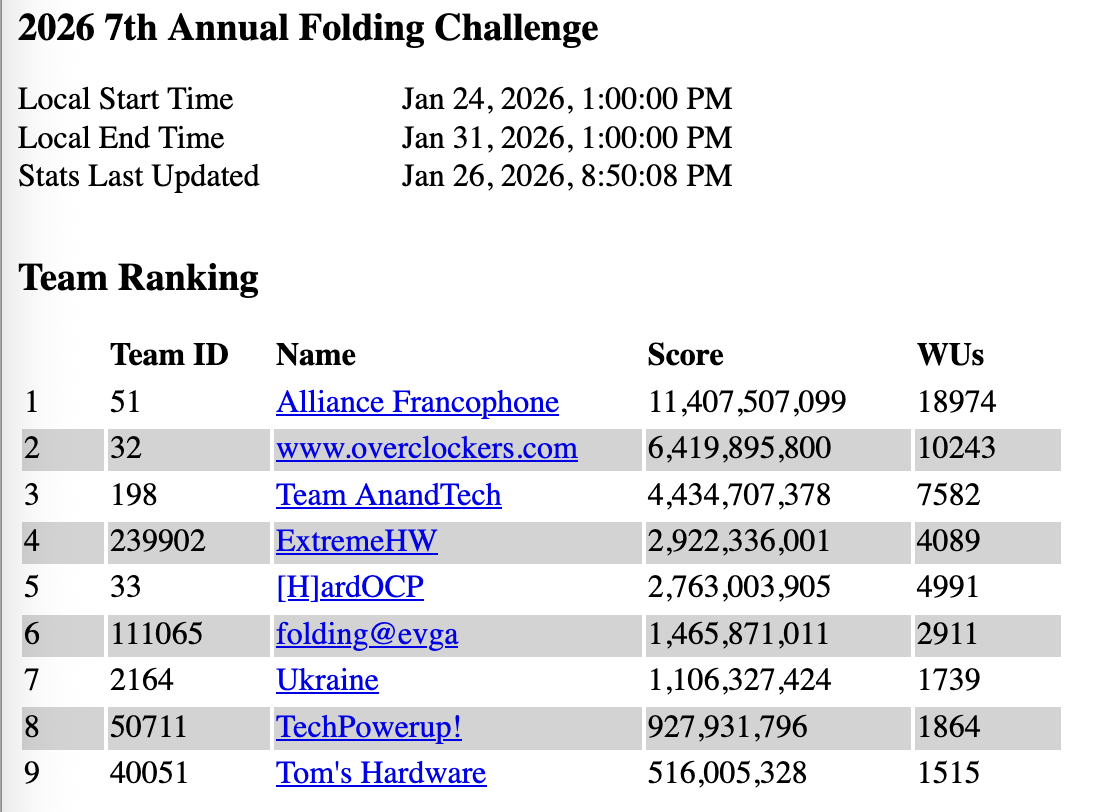Click Alliance Francophone's score 11,407,507,099
The width and height of the screenshot is (1096, 812).
(x=747, y=402)
